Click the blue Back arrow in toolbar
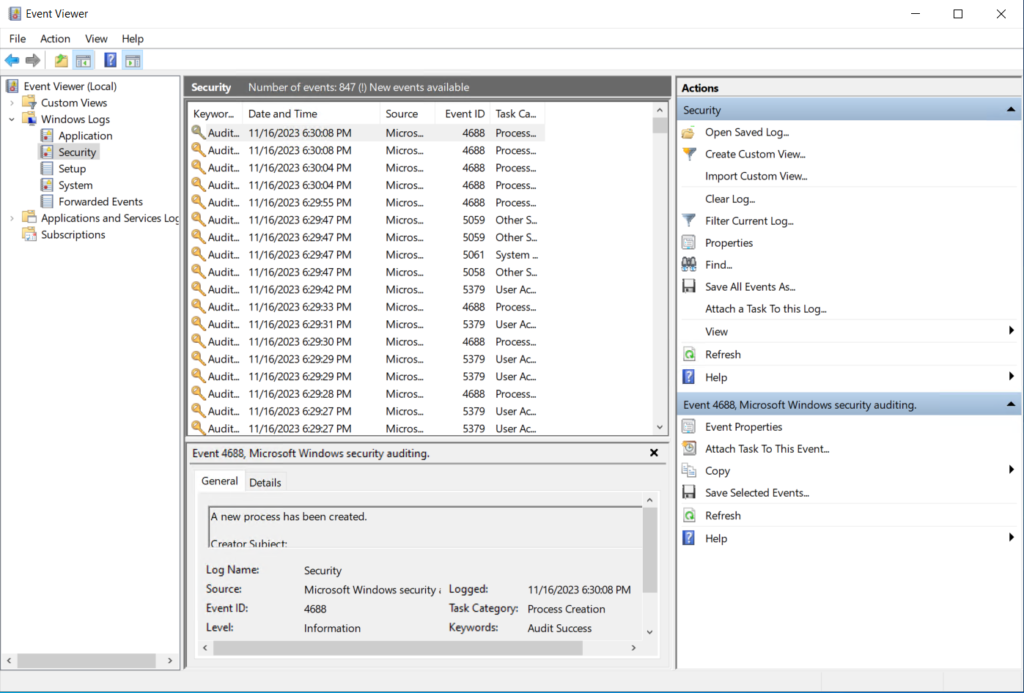 (x=12, y=61)
